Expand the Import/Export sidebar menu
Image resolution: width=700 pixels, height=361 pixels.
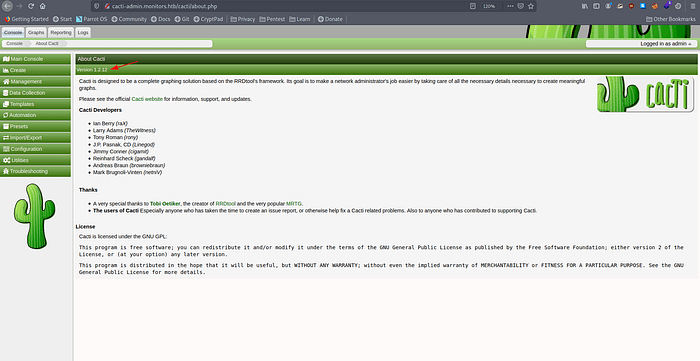[35, 138]
